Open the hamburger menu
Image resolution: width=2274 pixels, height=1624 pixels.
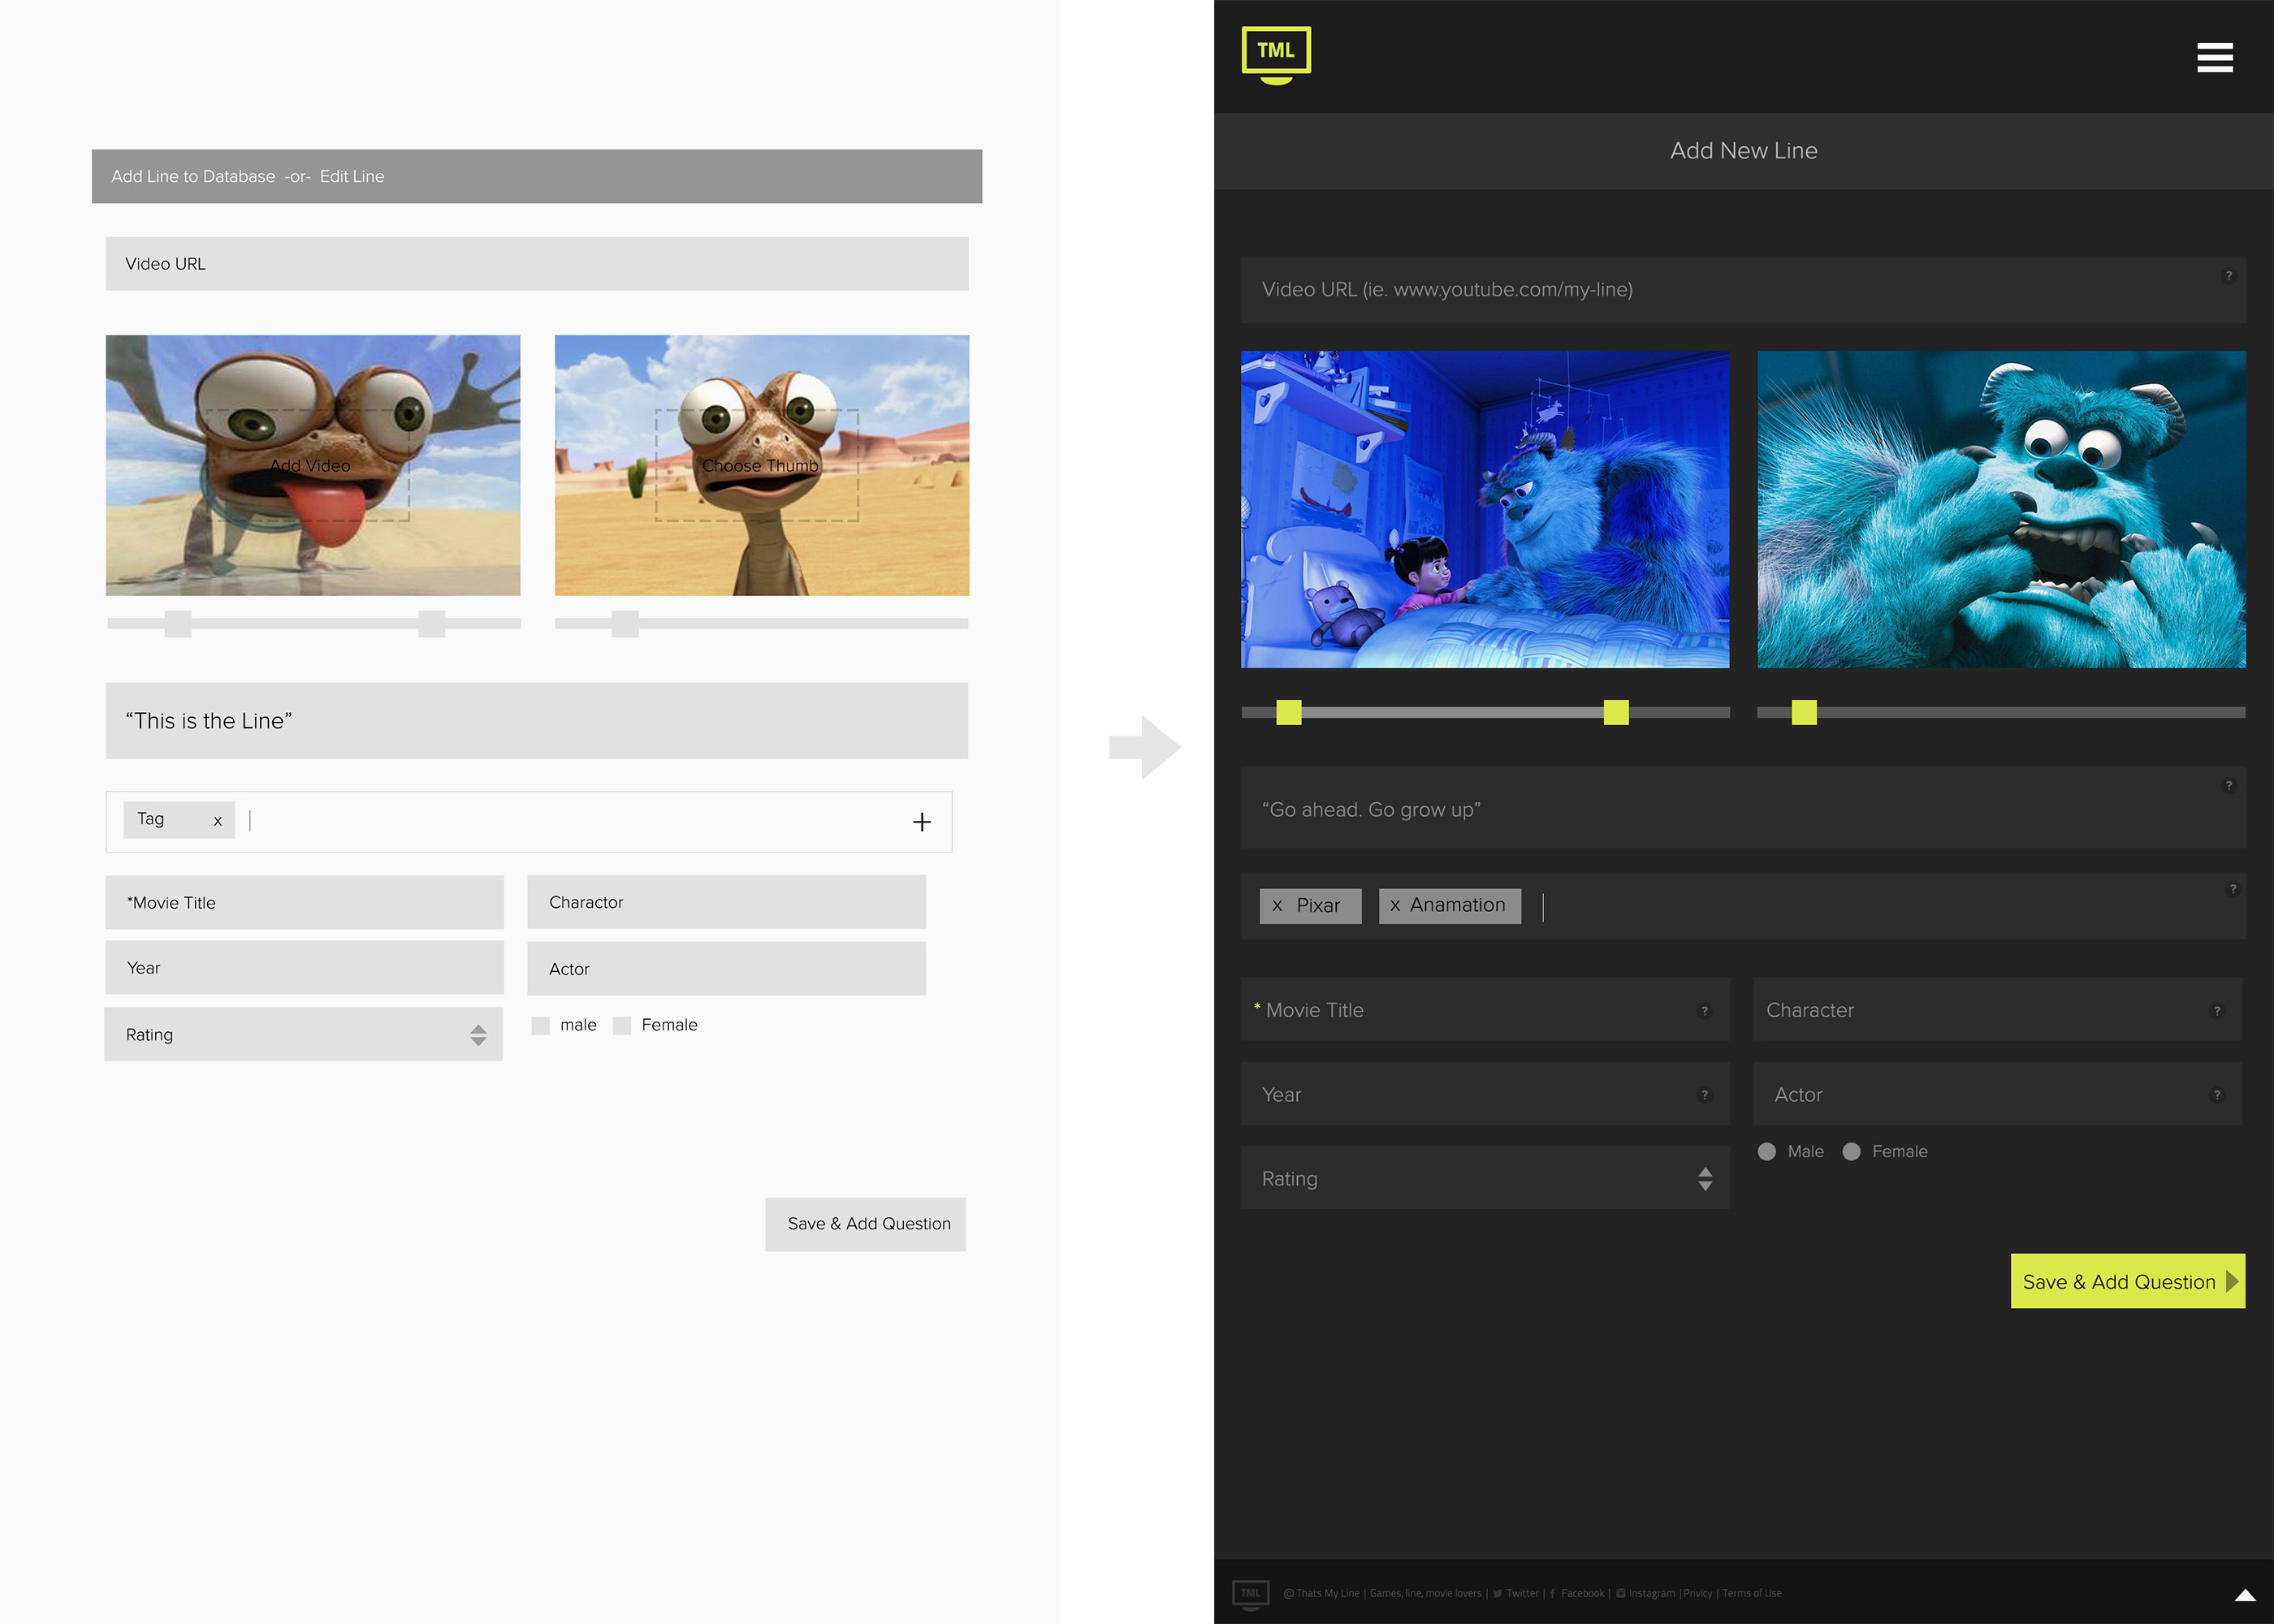click(x=2215, y=57)
